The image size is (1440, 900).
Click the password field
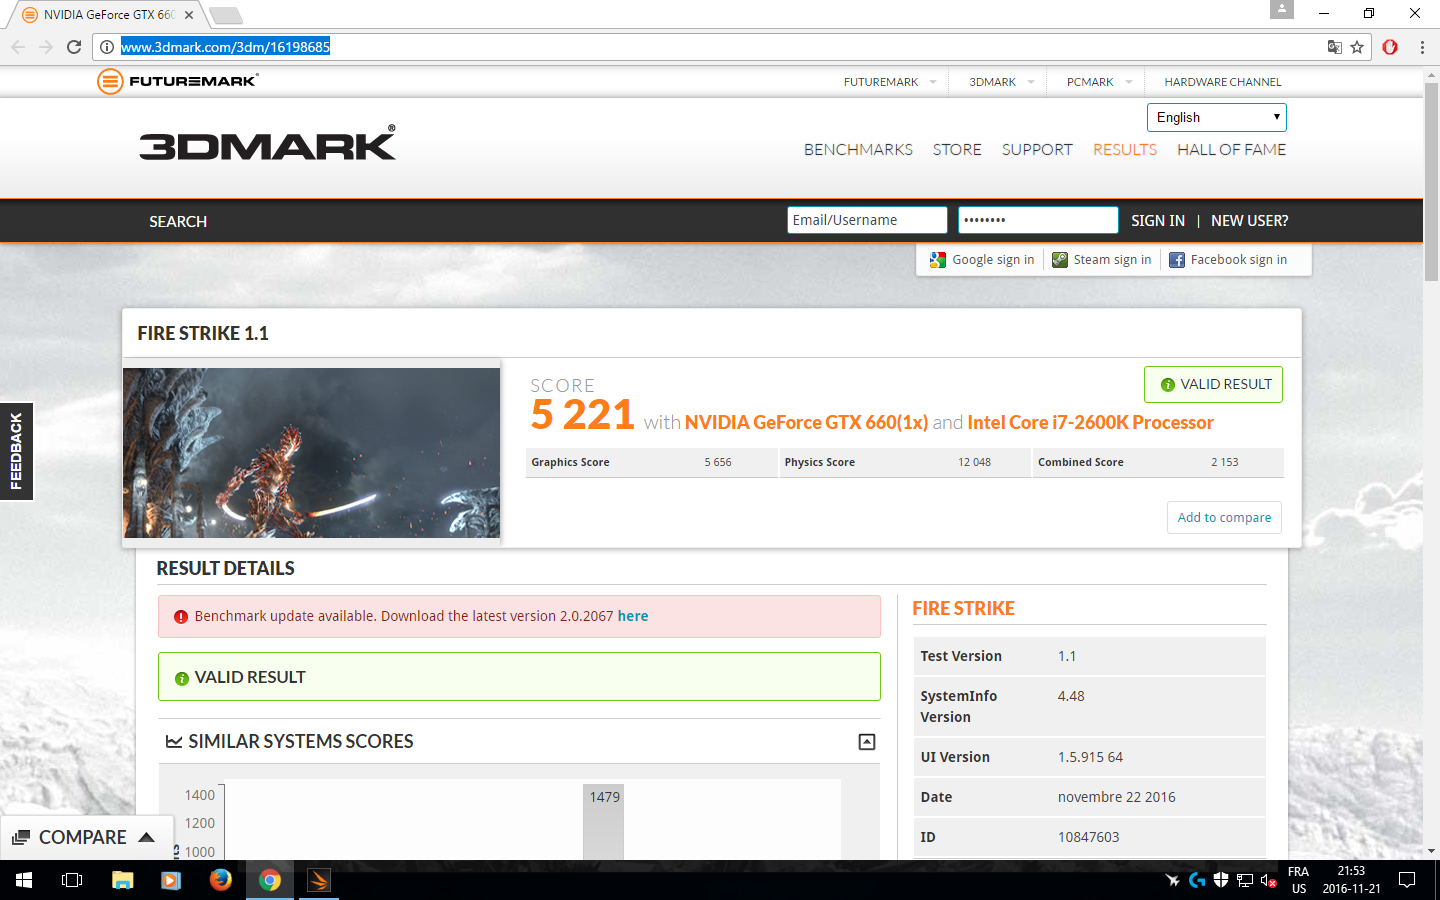[x=1038, y=220]
